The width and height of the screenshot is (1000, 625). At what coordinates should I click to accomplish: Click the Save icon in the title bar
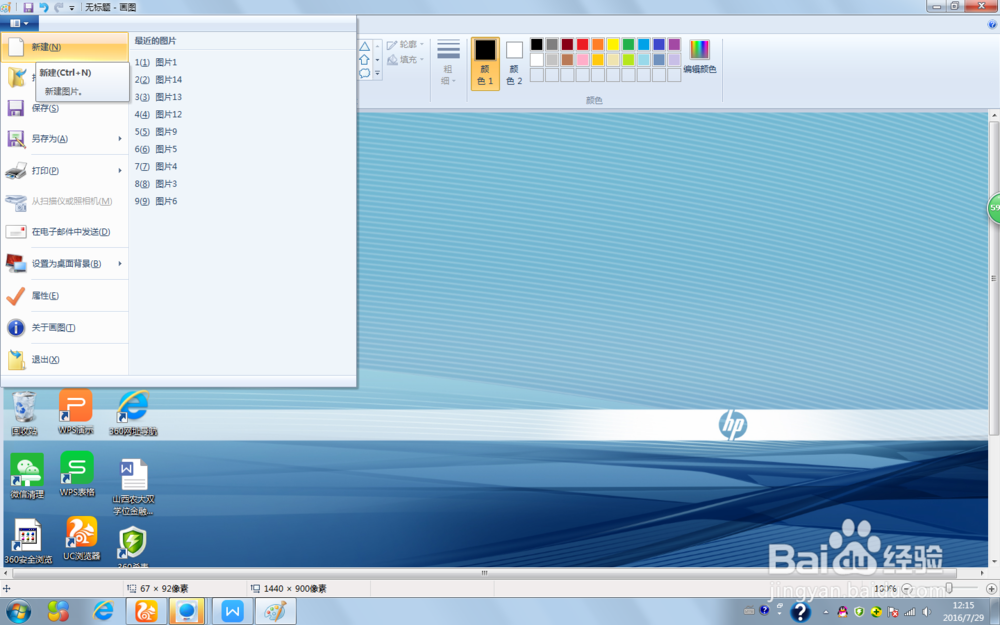tap(28, 7)
